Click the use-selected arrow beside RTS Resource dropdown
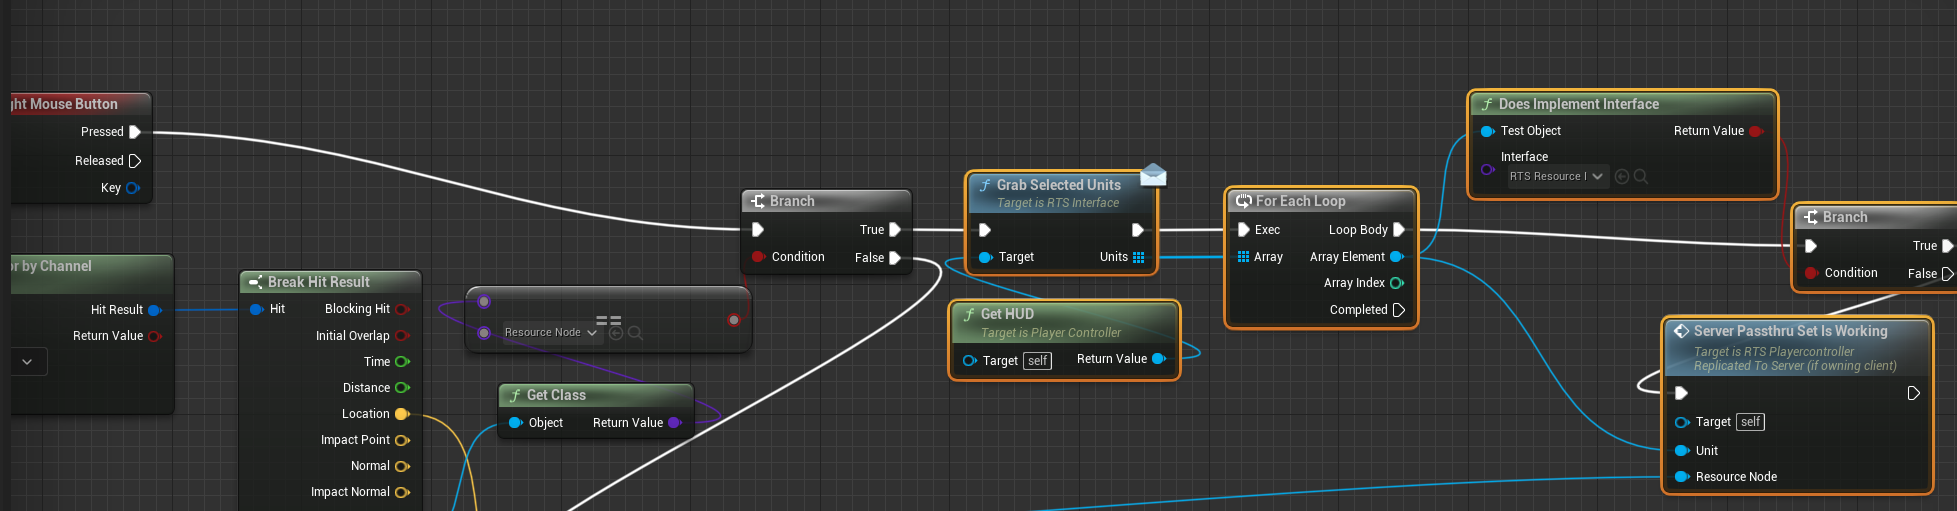Viewport: 1957px width, 511px height. click(x=1622, y=177)
